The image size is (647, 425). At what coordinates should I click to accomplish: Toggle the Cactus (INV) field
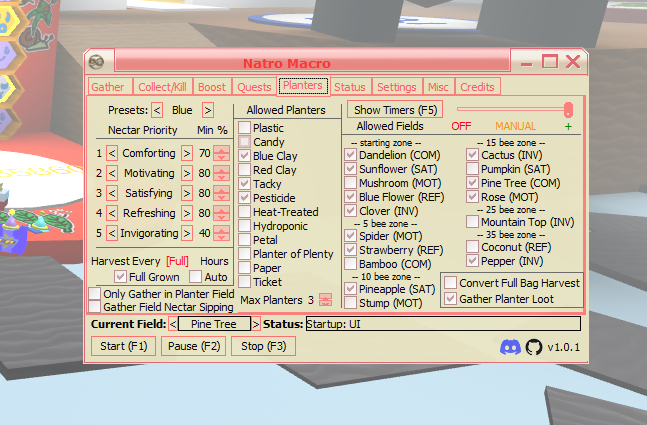[472, 155]
